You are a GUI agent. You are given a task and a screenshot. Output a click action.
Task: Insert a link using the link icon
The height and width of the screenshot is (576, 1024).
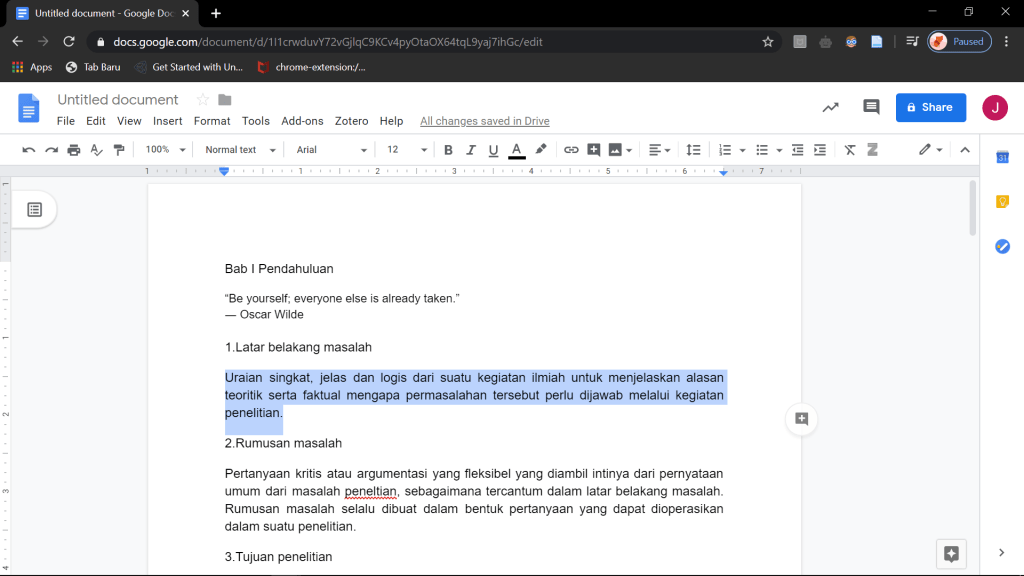coord(571,150)
